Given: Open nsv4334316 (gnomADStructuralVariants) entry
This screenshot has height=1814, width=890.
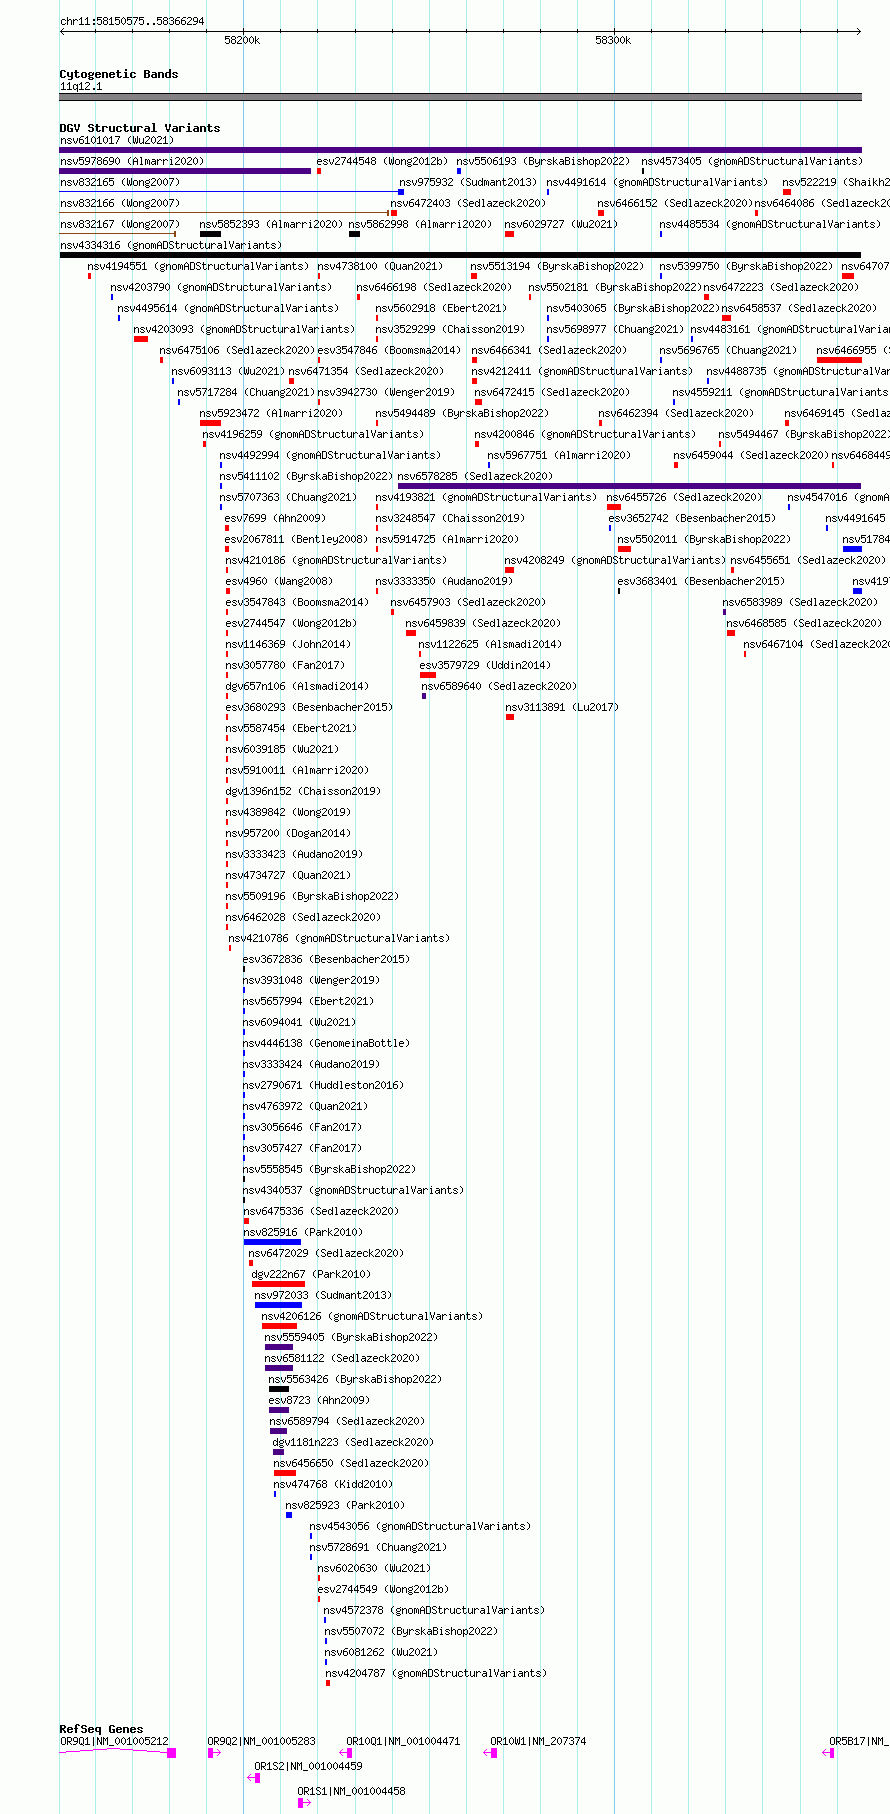Looking at the screenshot, I should point(171,245).
